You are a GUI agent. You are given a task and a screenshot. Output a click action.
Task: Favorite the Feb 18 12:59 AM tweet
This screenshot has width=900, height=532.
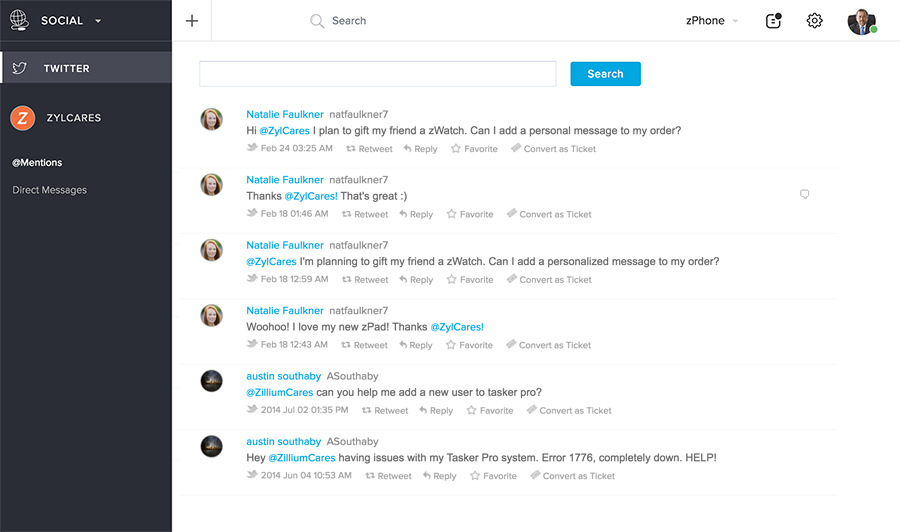tap(470, 280)
